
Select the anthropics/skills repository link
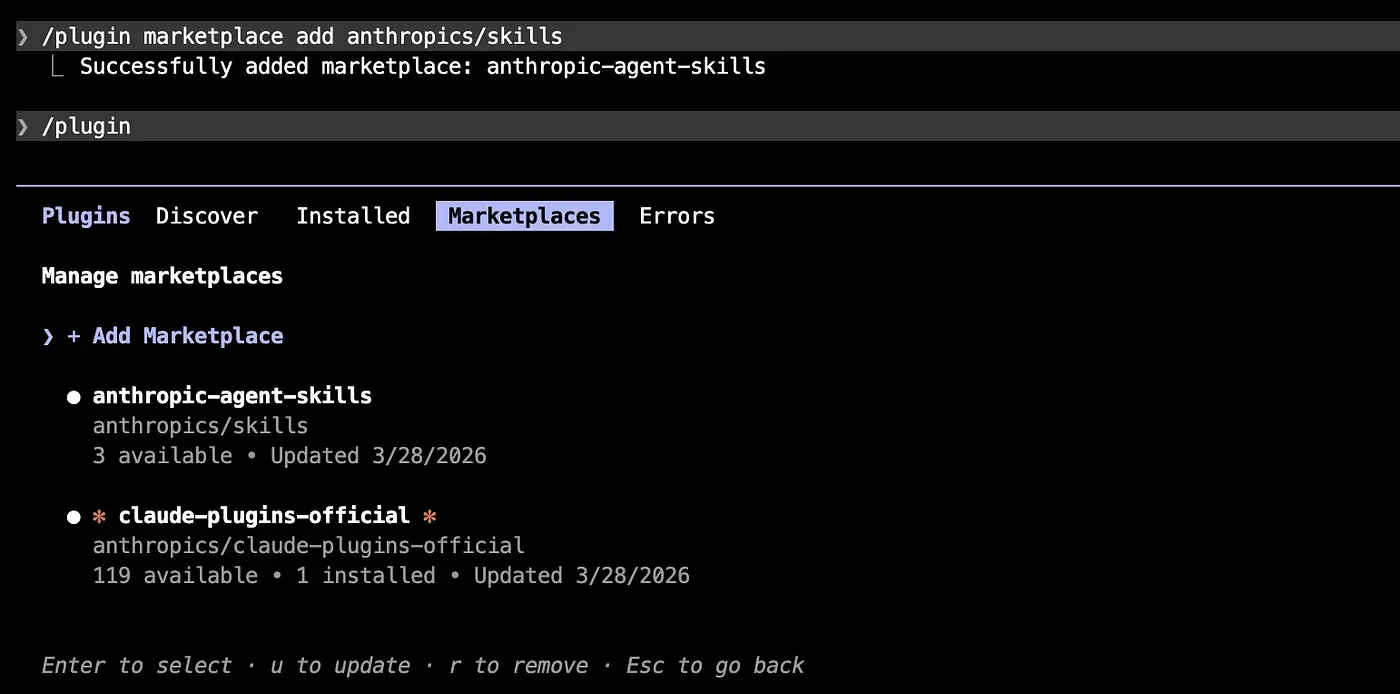coord(200,426)
